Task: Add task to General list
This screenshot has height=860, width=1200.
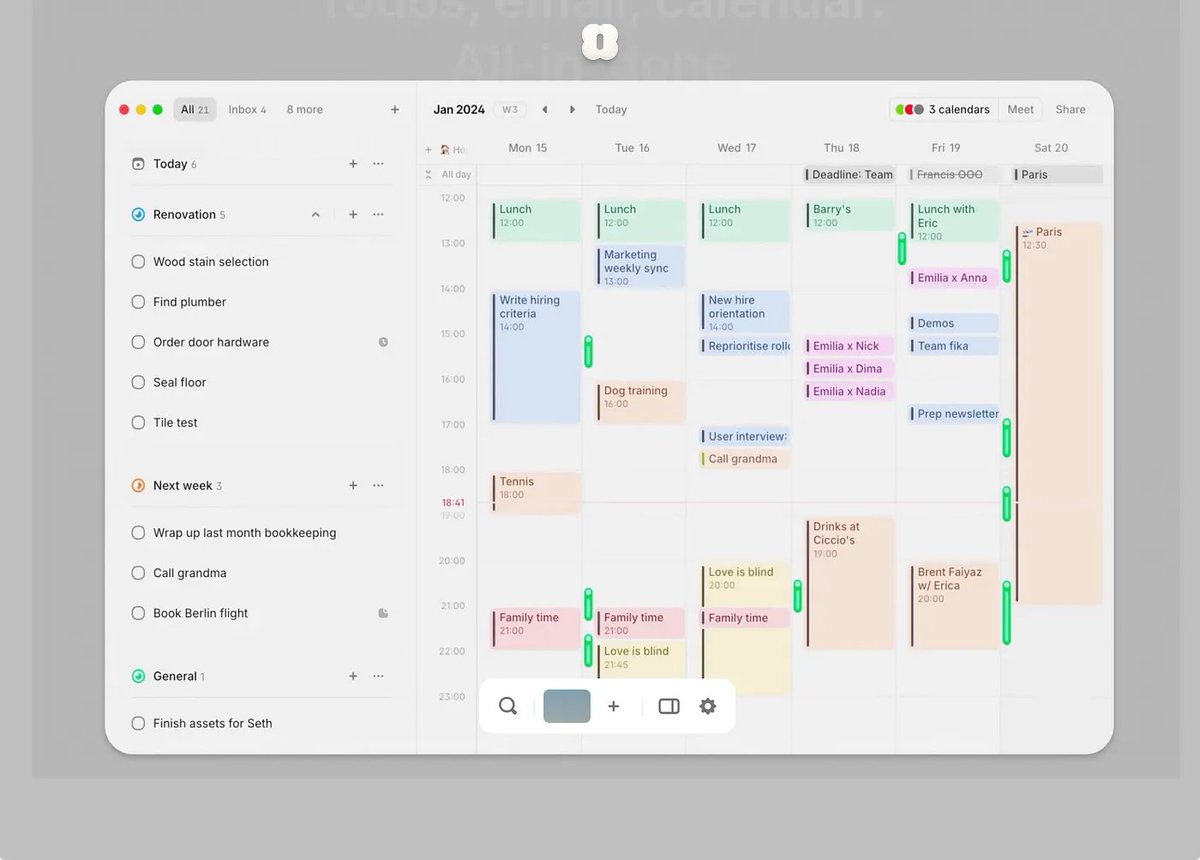Action: pos(353,676)
